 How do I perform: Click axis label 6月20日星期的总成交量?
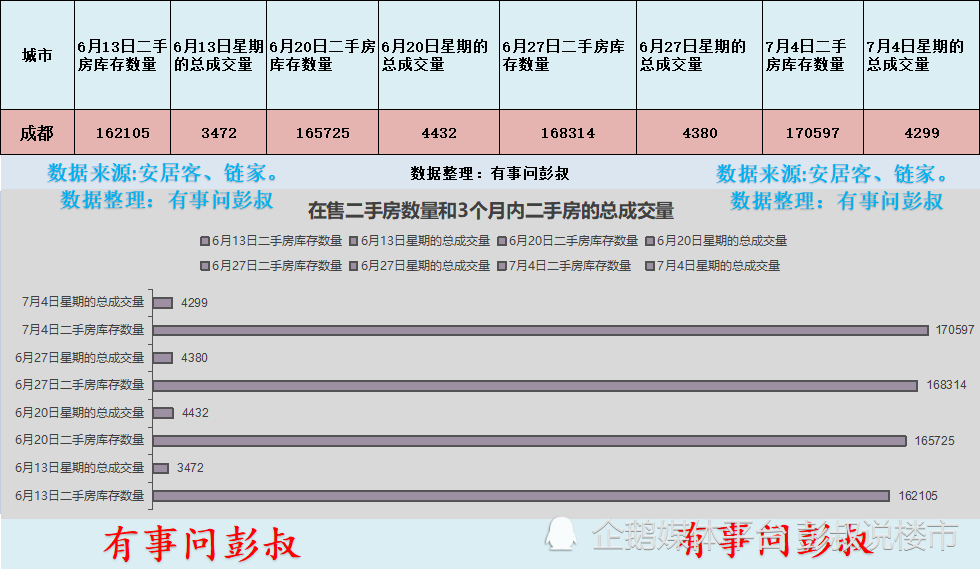click(79, 413)
